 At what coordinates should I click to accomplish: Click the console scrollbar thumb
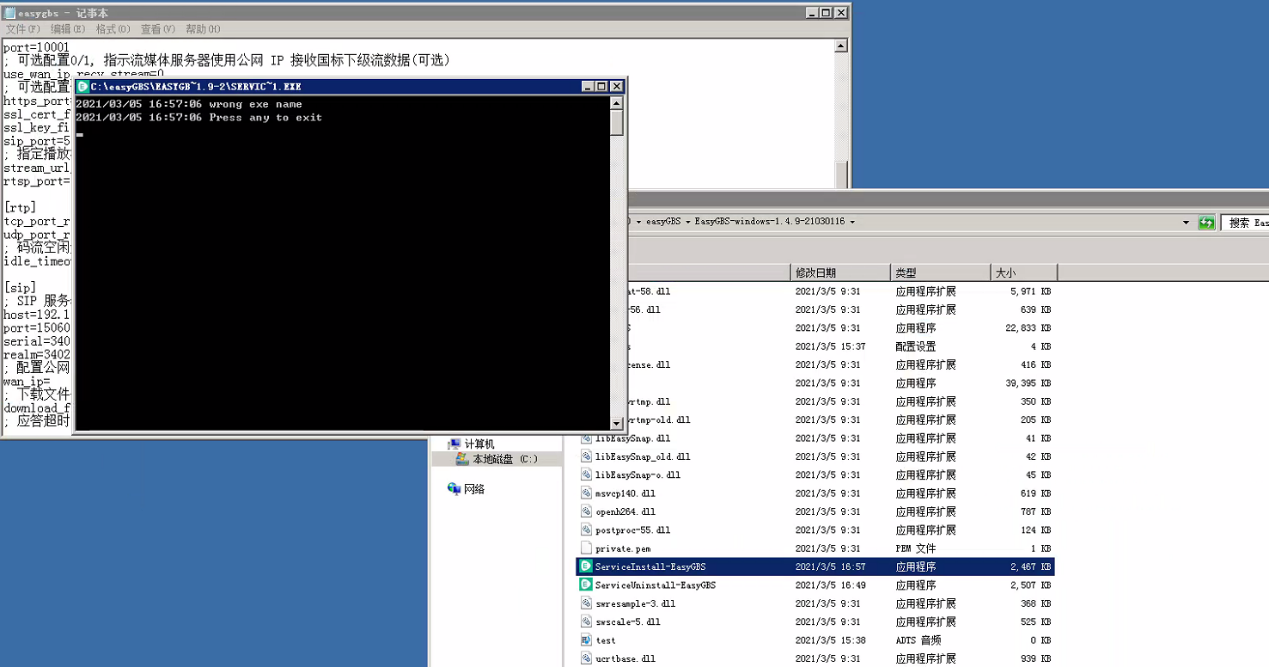[x=617, y=122]
